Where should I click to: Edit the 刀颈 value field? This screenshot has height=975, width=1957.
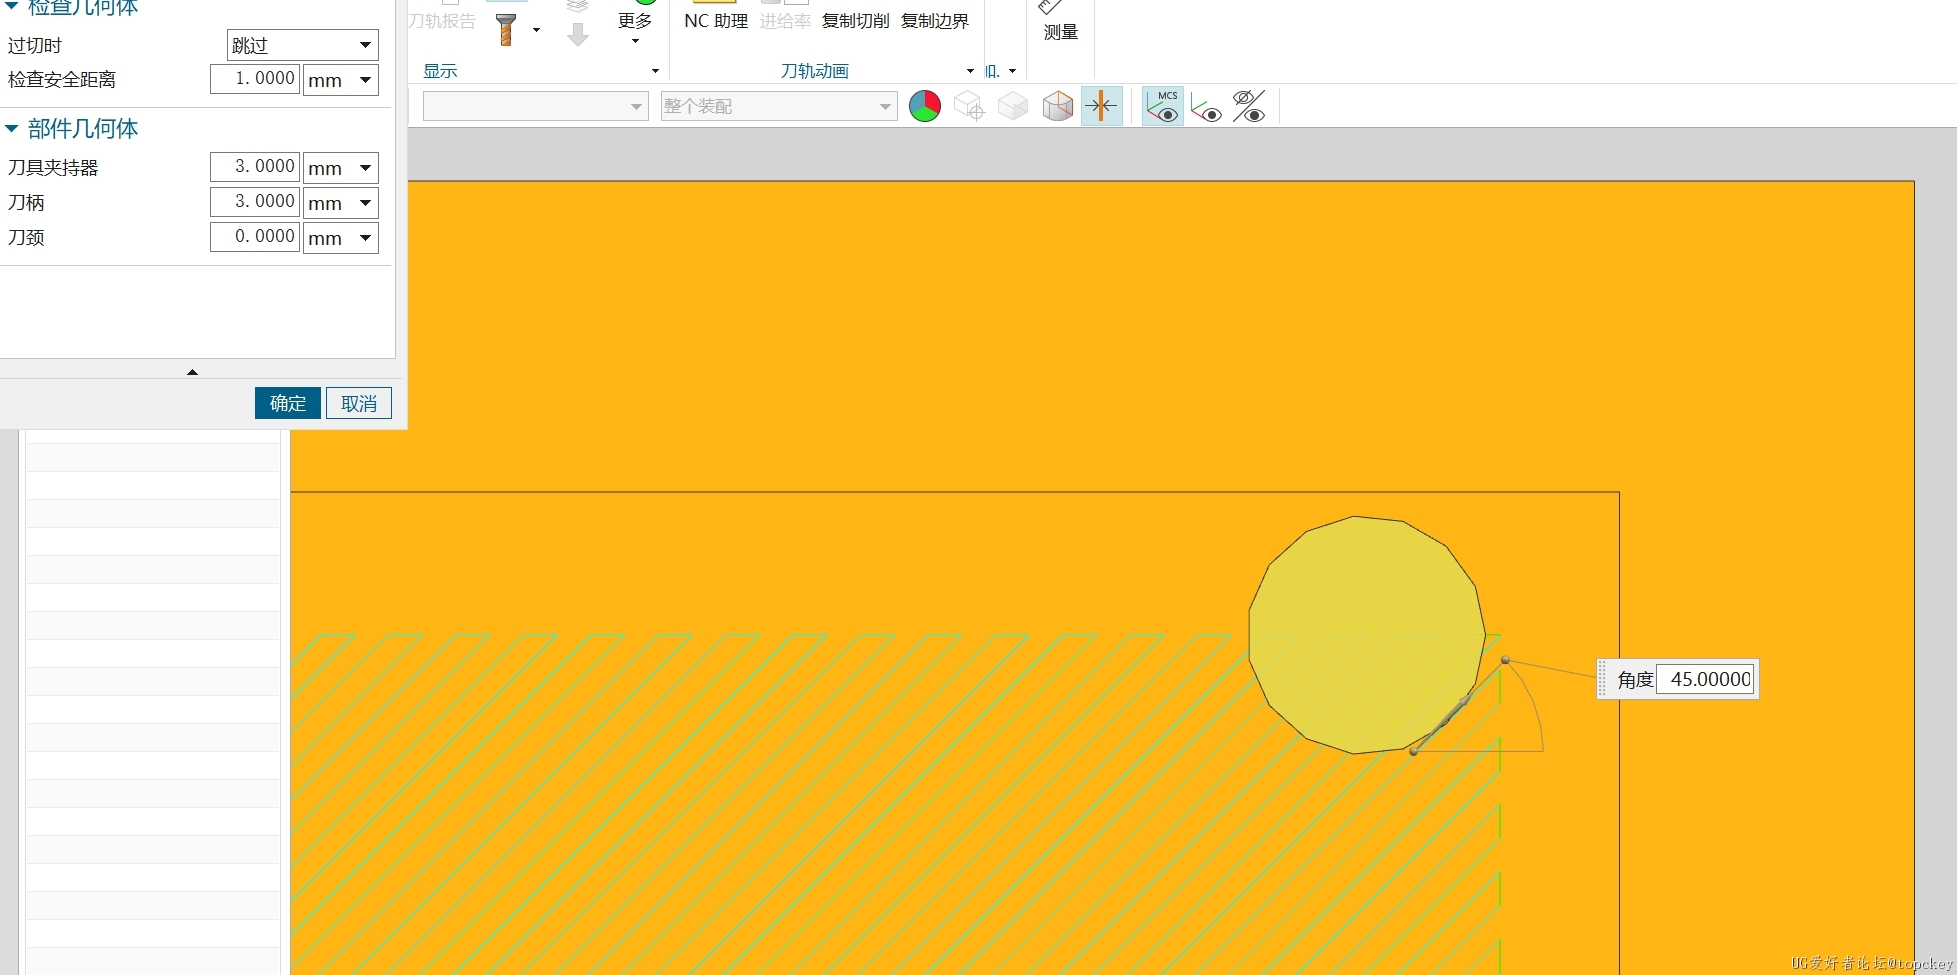(x=255, y=237)
